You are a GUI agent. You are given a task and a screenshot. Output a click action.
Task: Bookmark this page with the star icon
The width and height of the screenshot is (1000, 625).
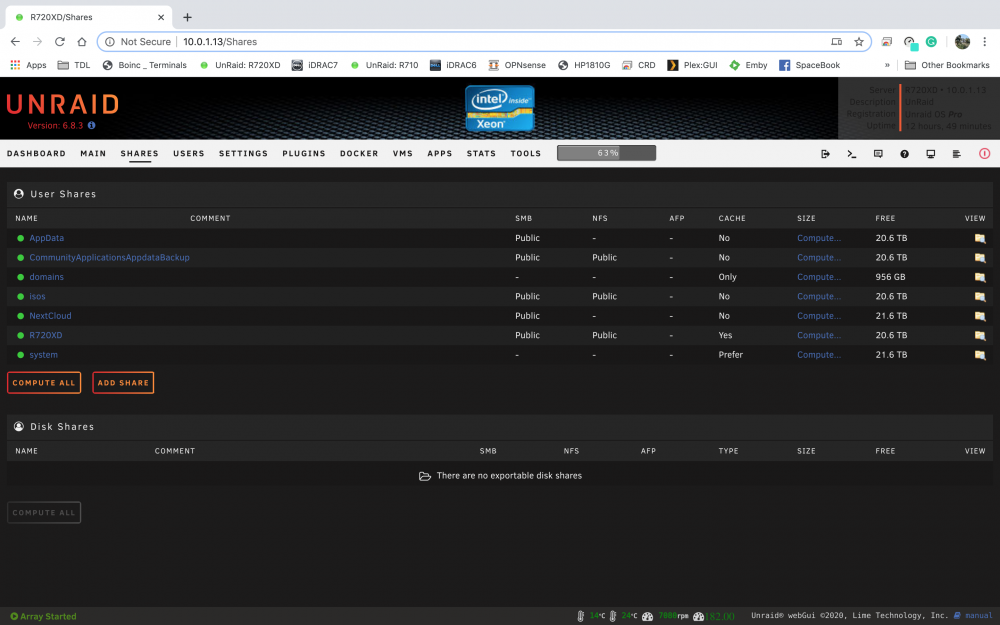pos(859,41)
